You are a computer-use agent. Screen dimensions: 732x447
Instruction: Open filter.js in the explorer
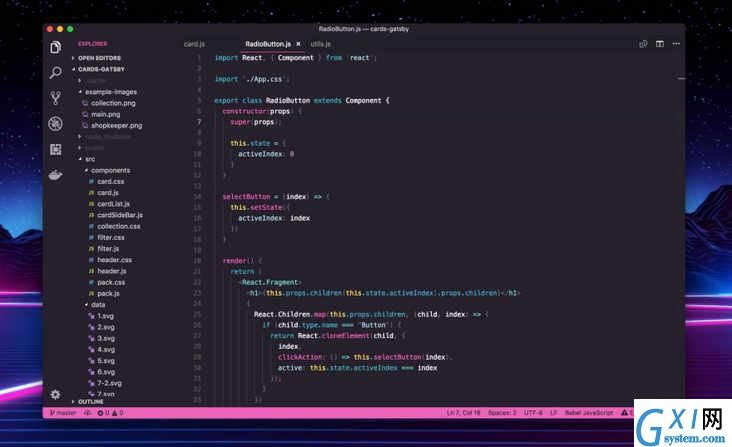point(108,249)
